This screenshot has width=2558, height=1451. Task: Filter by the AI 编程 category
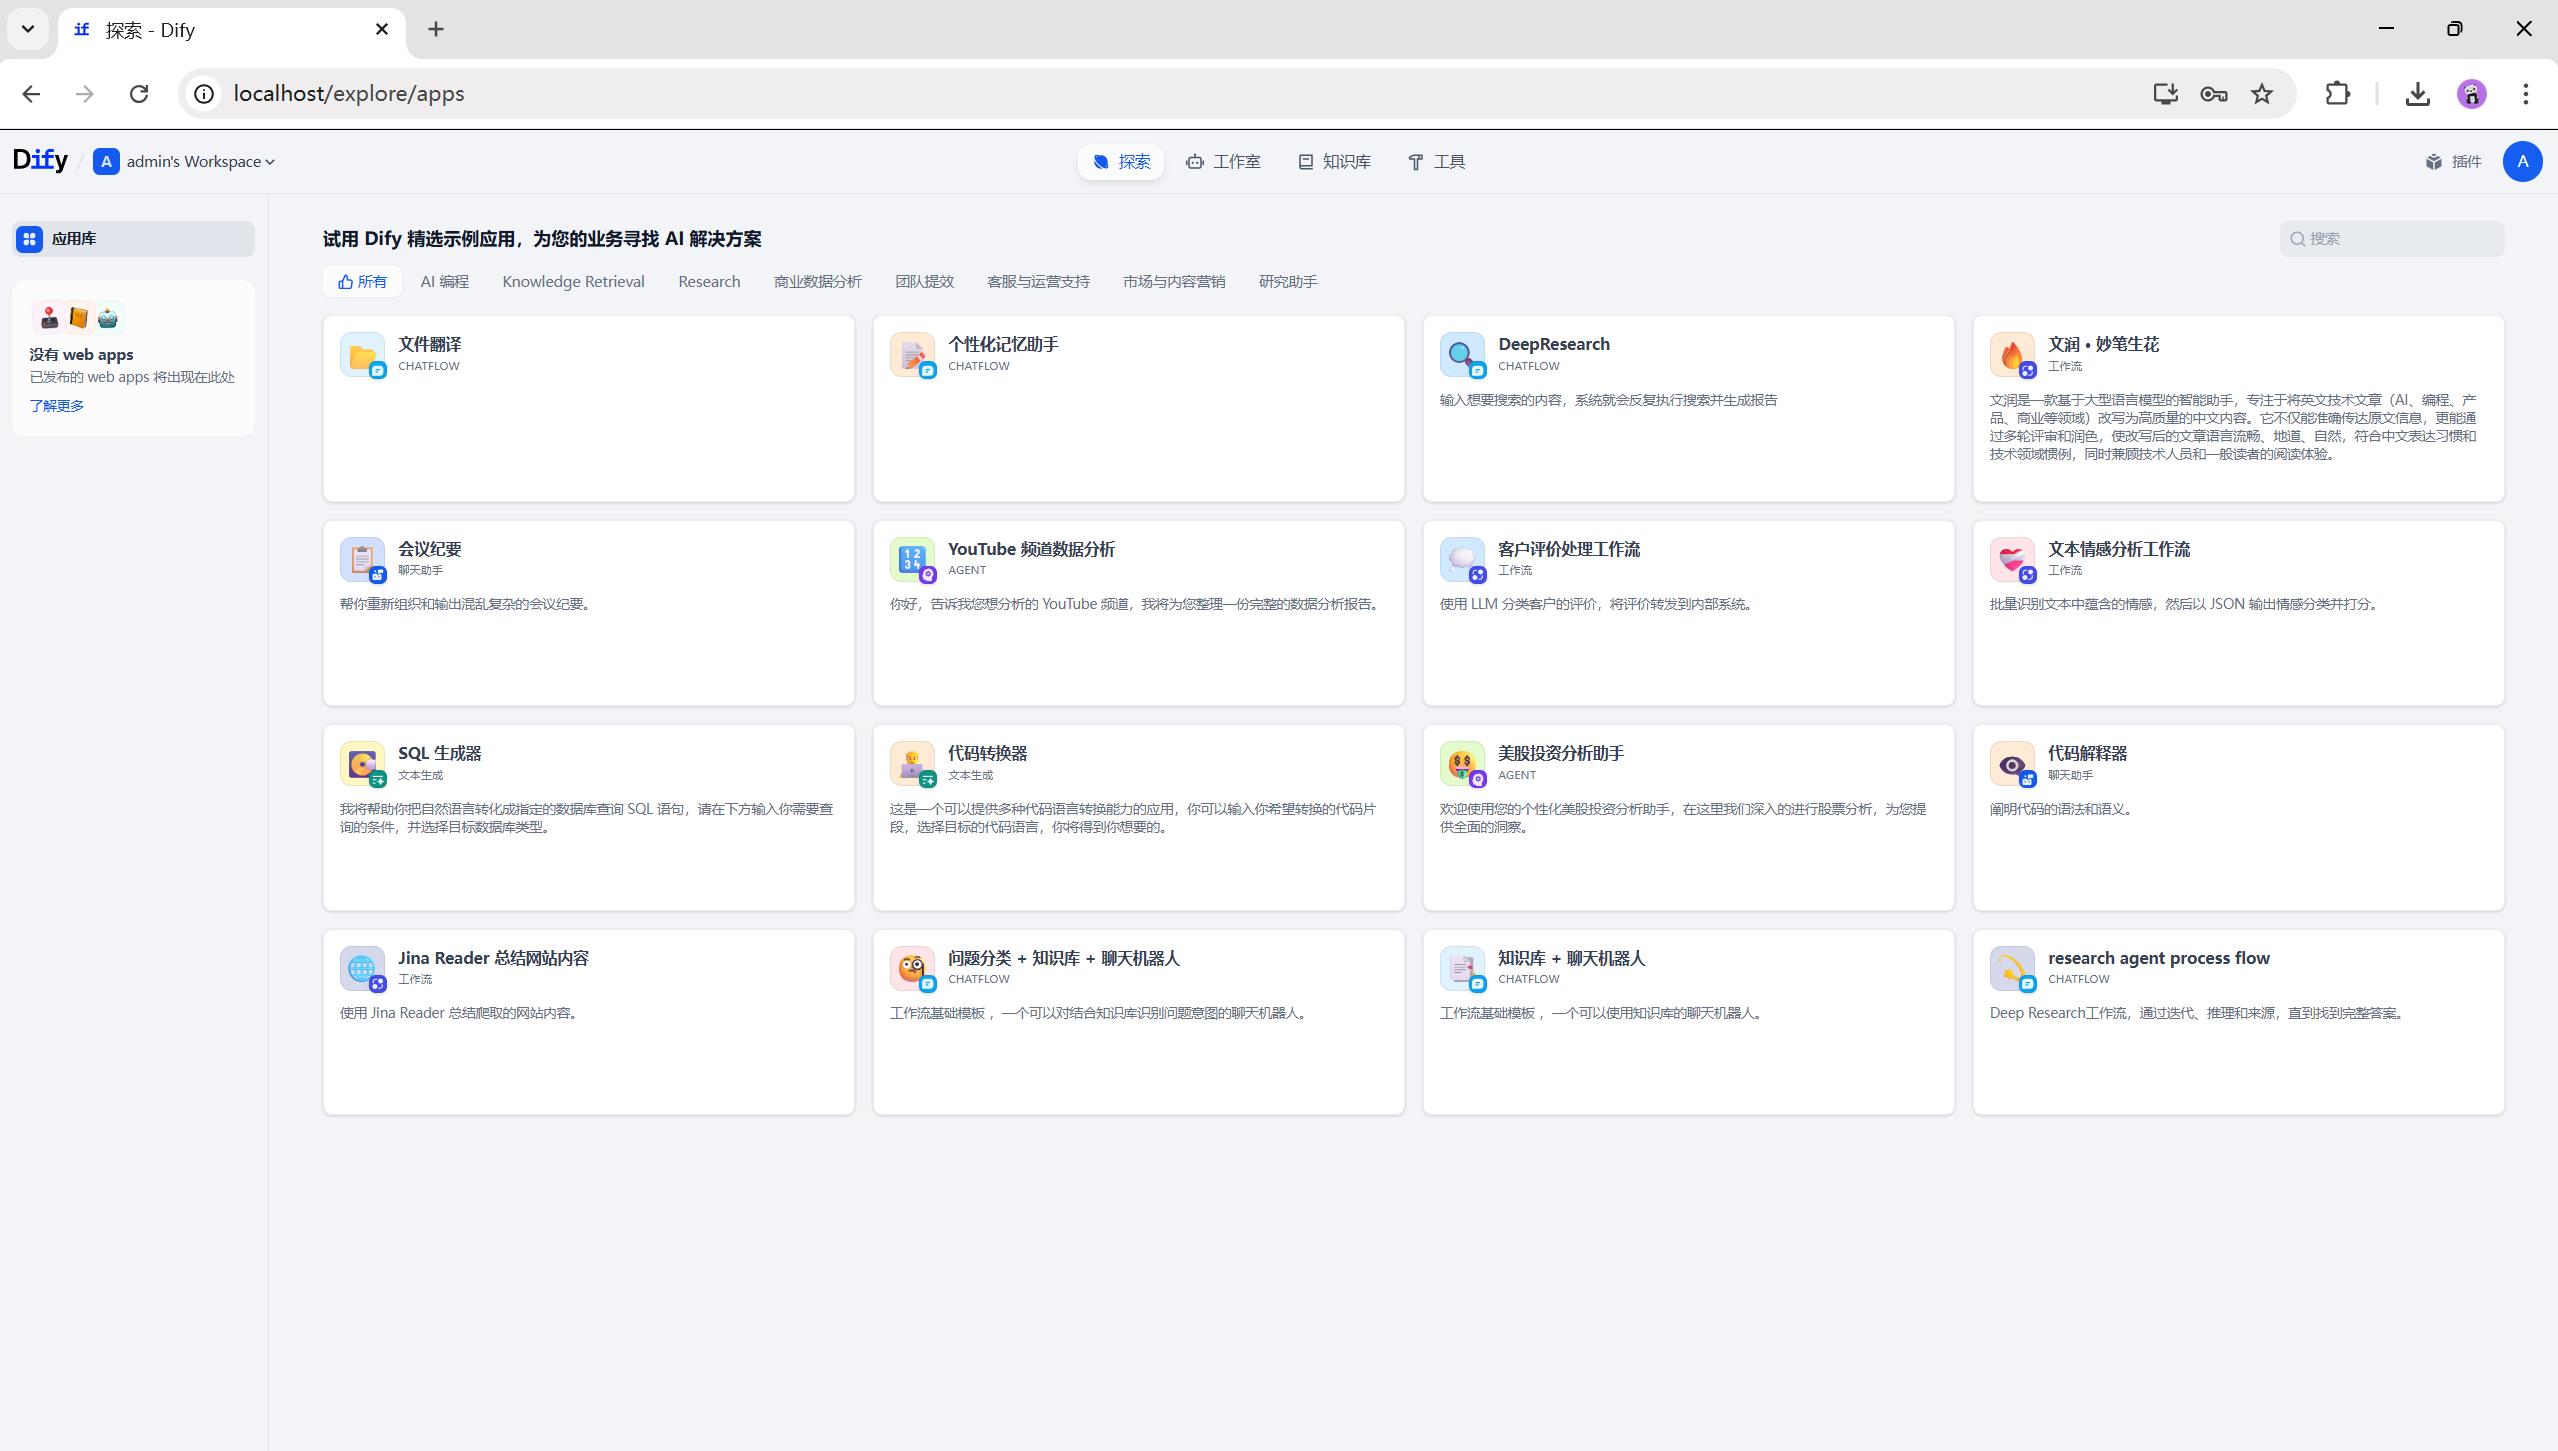(444, 282)
